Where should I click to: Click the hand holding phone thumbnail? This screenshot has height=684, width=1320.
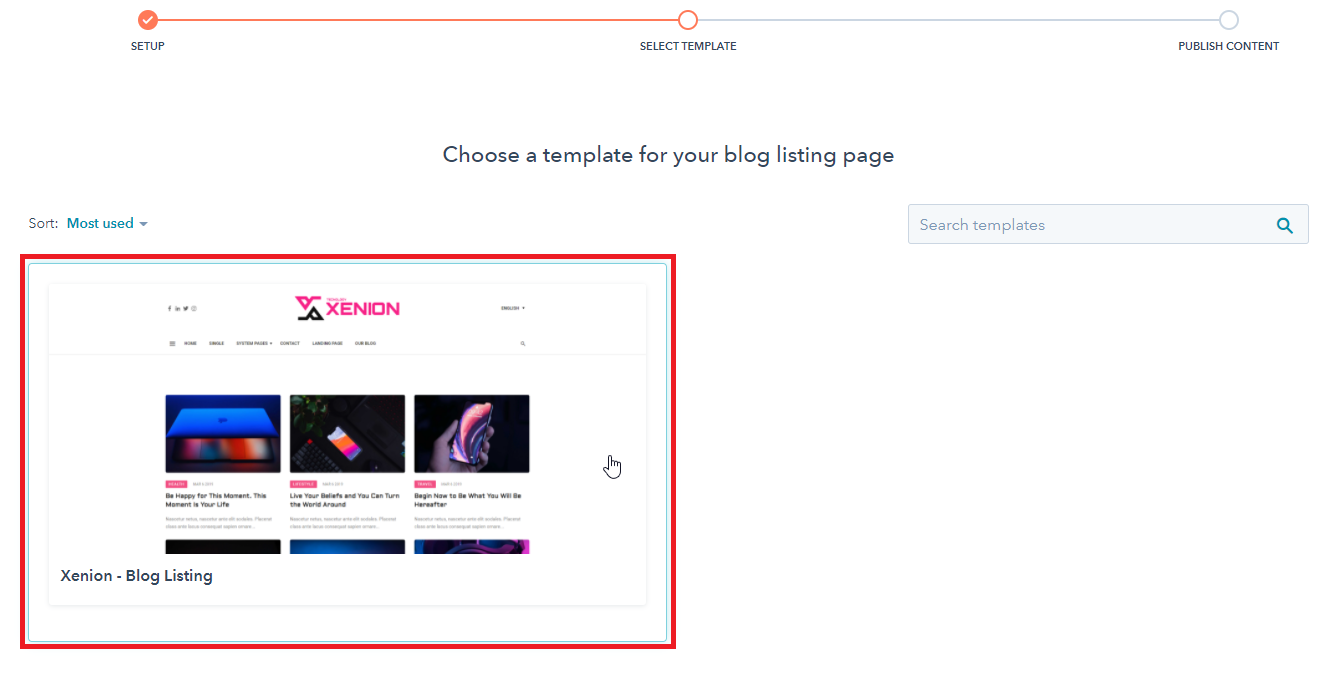click(472, 433)
